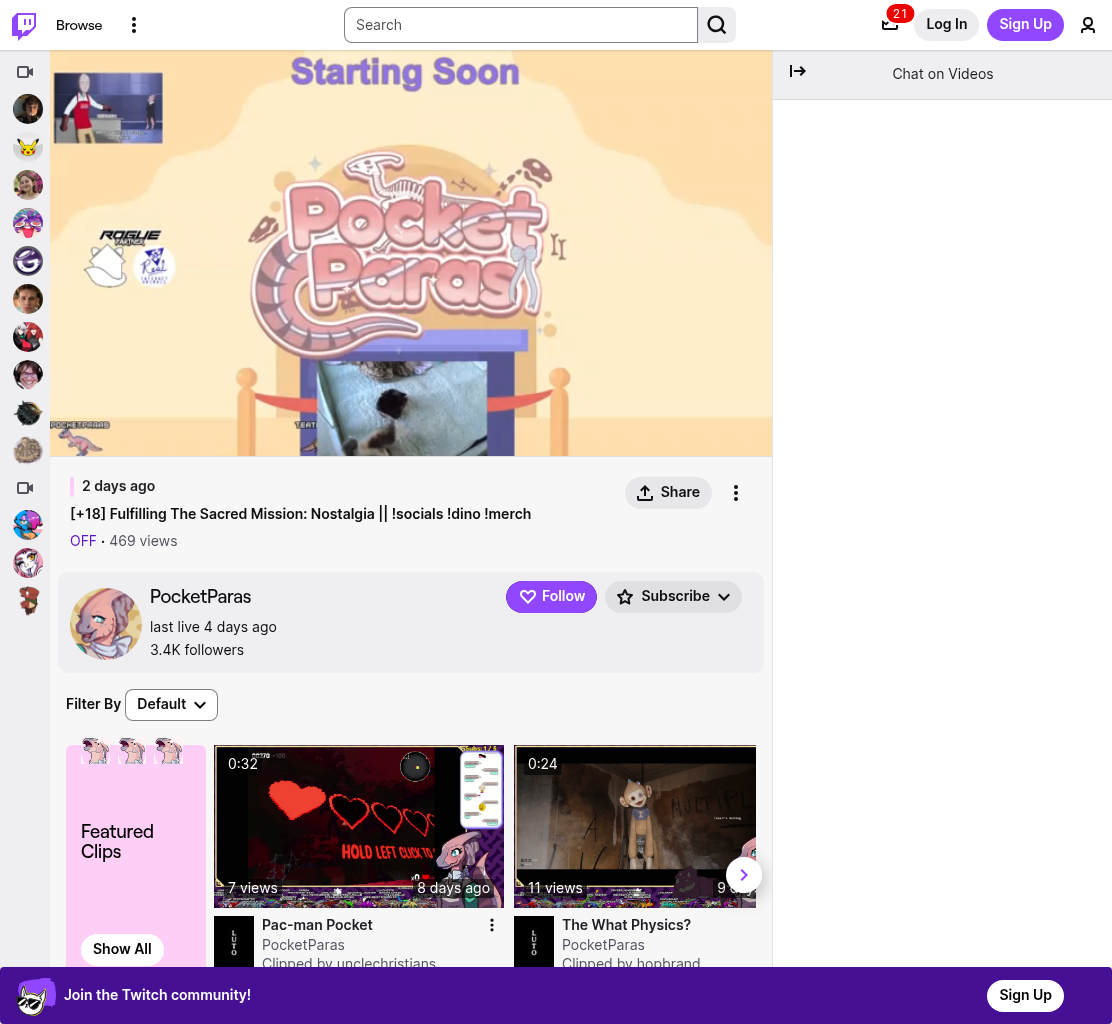Open the three-dot menu beside Browse
Screen dimensions: 1112x1024
click(x=133, y=25)
